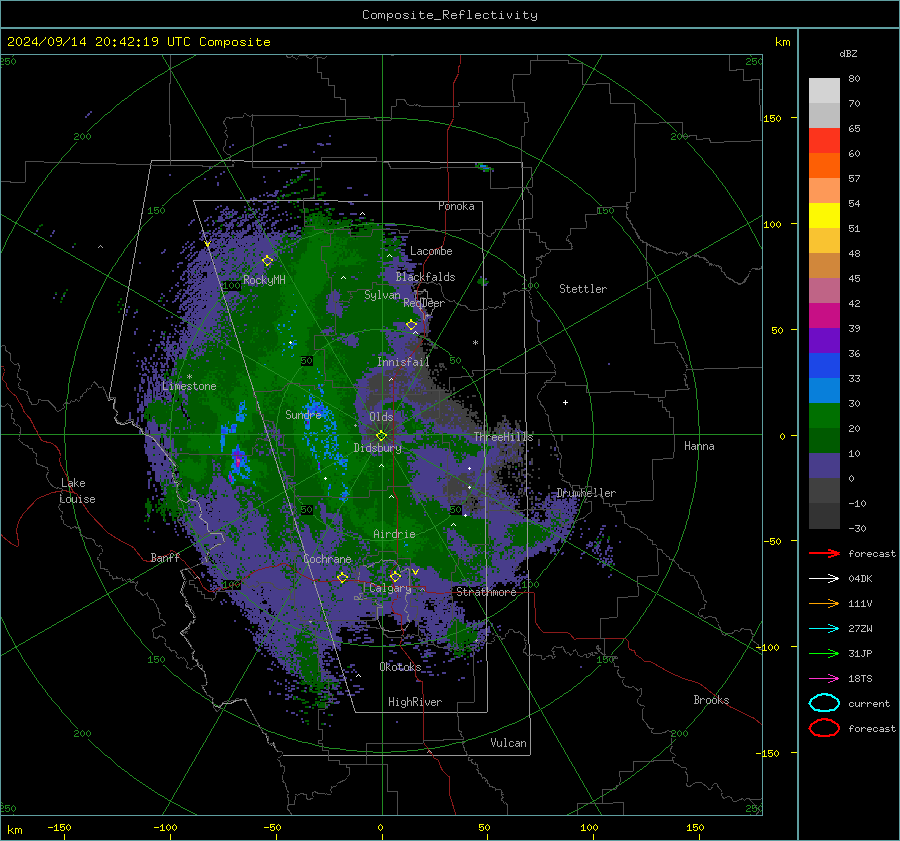Click the yellow diamond marker below Cochrane
Image resolution: width=900 pixels, height=841 pixels.
coord(342,577)
